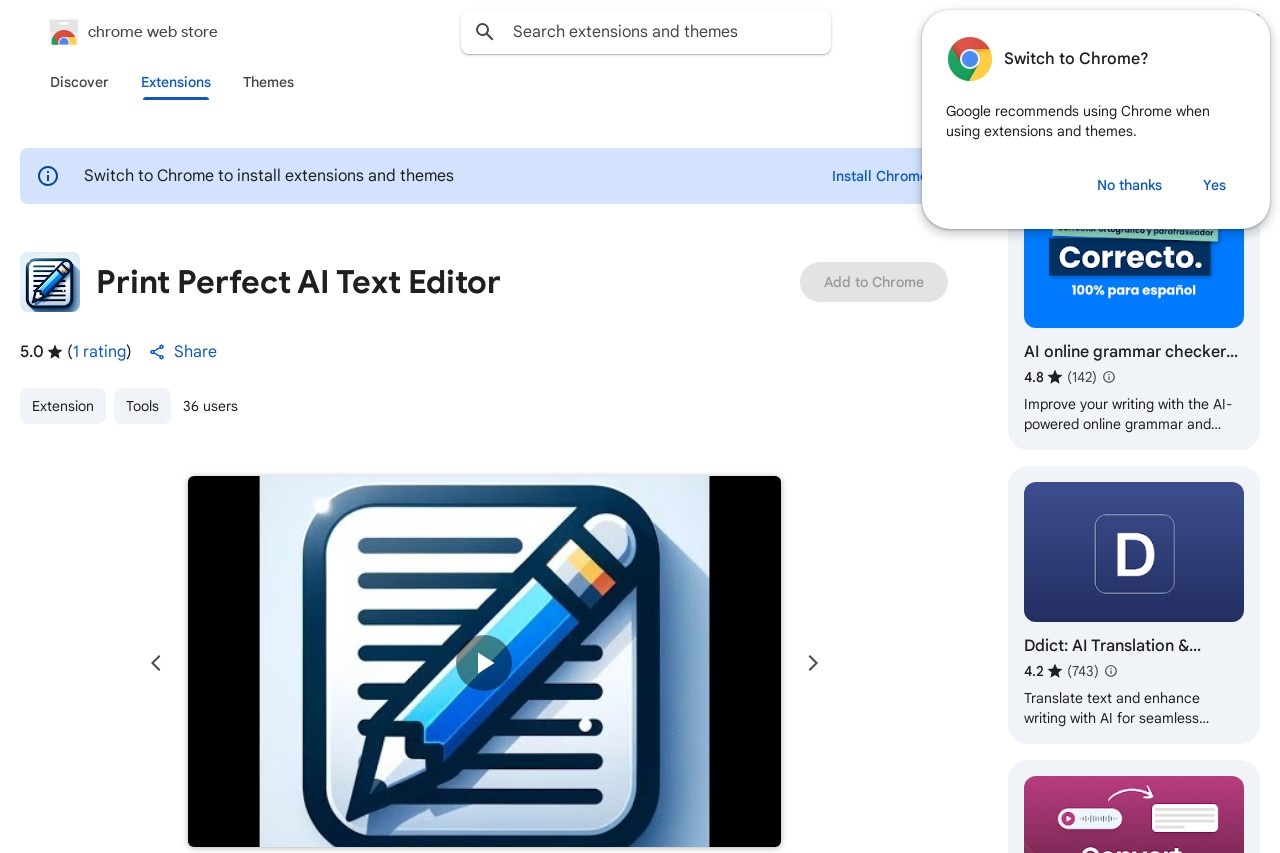1280x853 pixels.
Task: Decline with No thanks button
Action: pyautogui.click(x=1129, y=185)
